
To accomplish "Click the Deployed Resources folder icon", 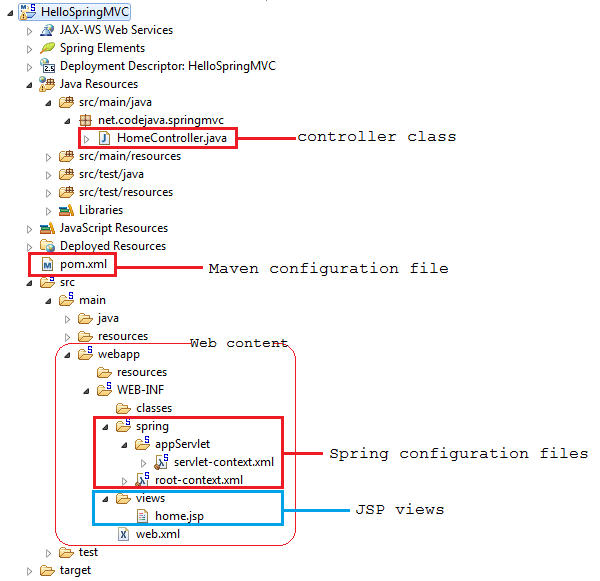I will click(x=47, y=246).
